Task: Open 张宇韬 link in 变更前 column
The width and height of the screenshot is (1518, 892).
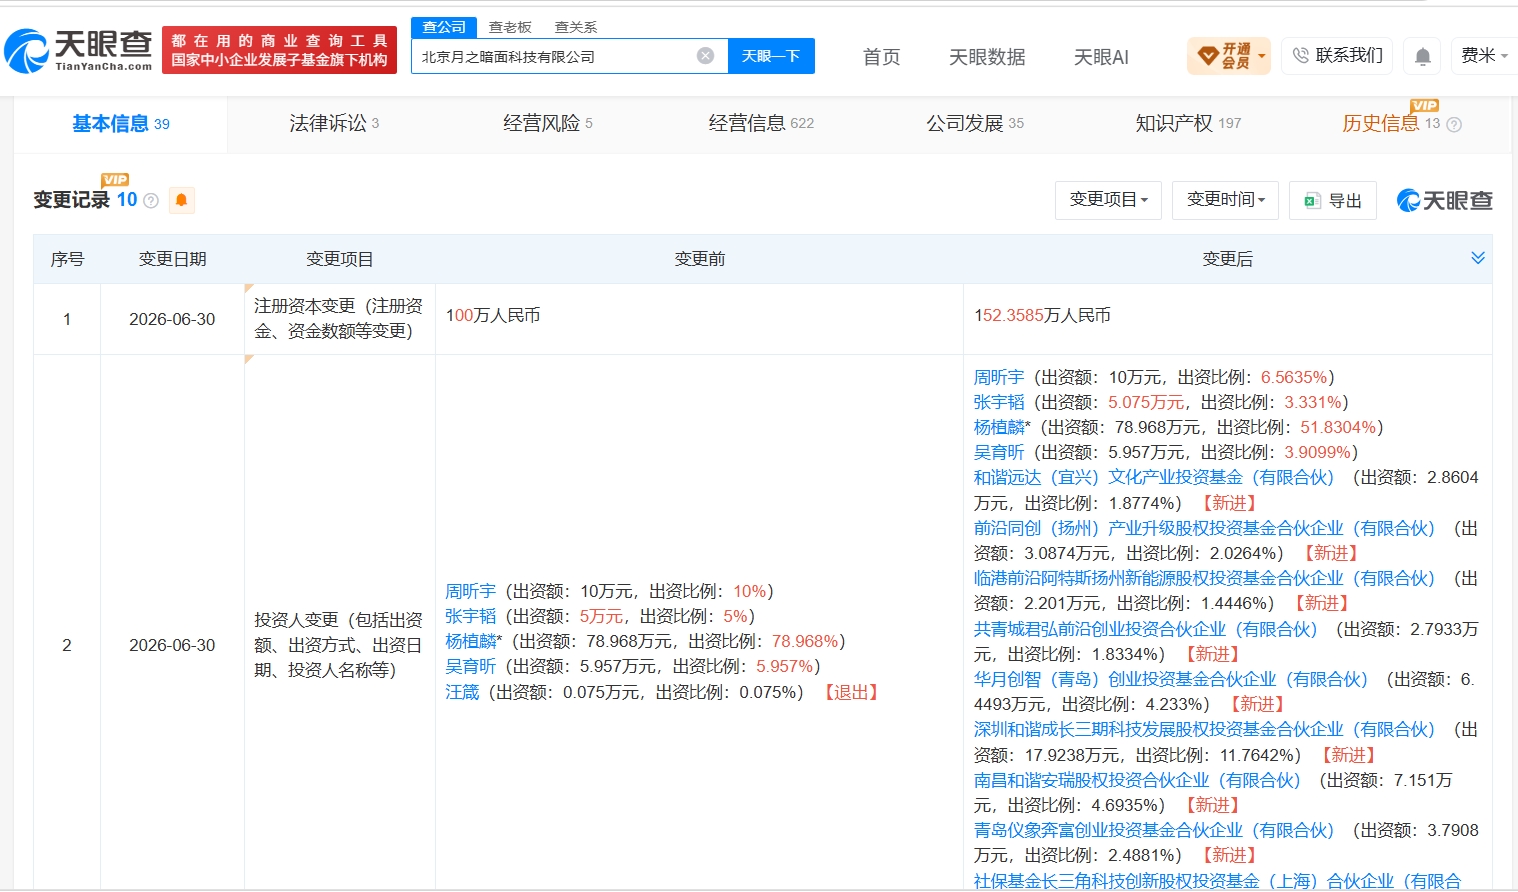Action: tap(471, 616)
